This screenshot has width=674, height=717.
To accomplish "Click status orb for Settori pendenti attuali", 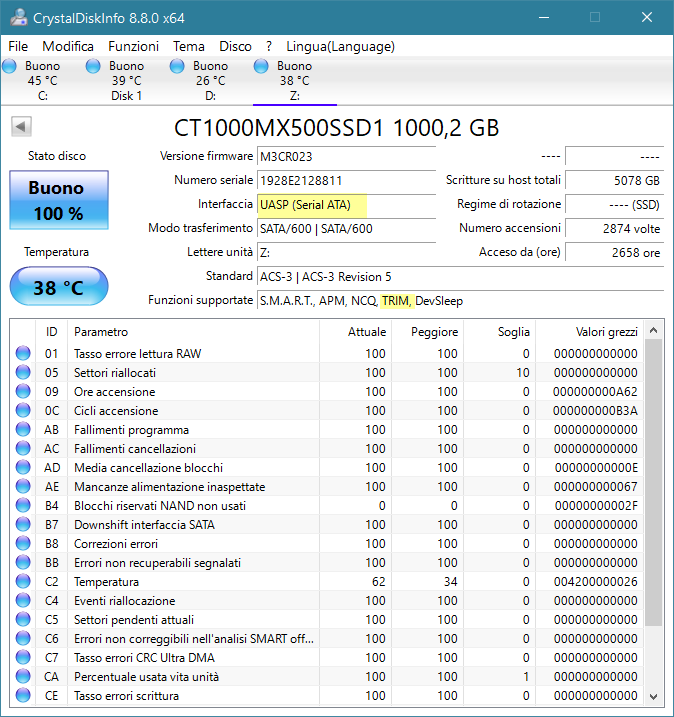I will [x=23, y=619].
